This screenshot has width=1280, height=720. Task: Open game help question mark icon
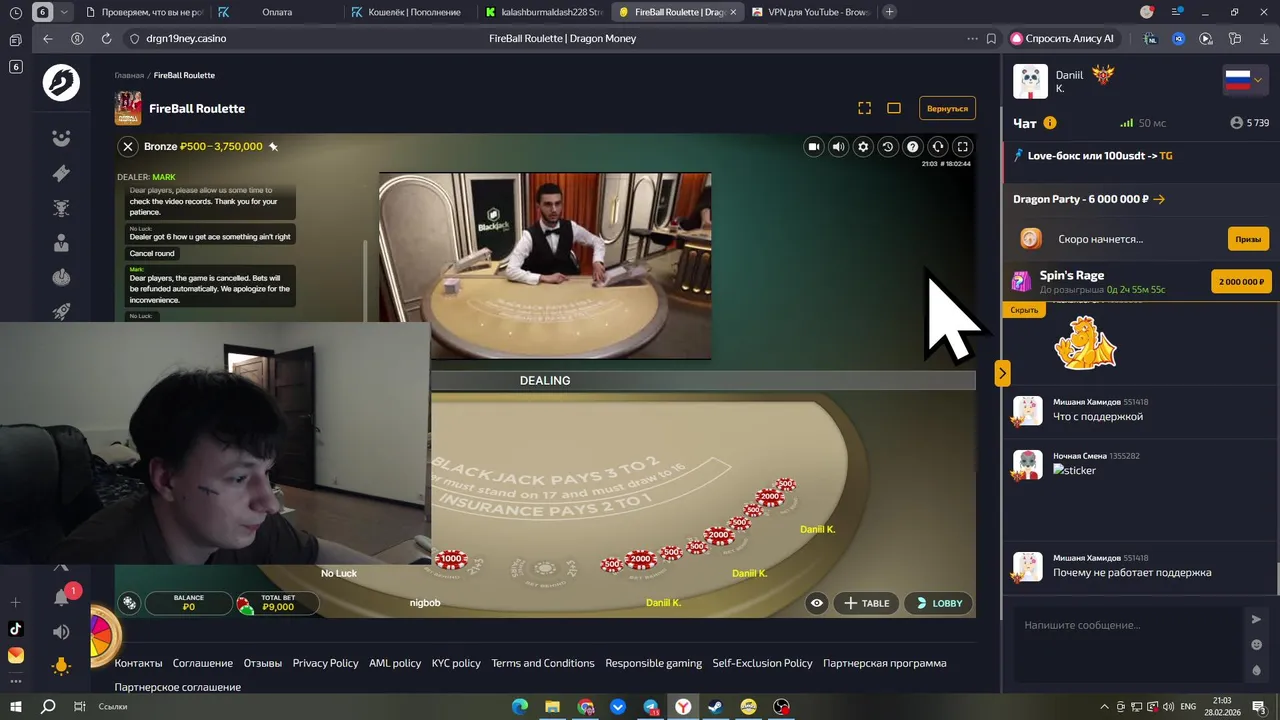pyautogui.click(x=912, y=147)
